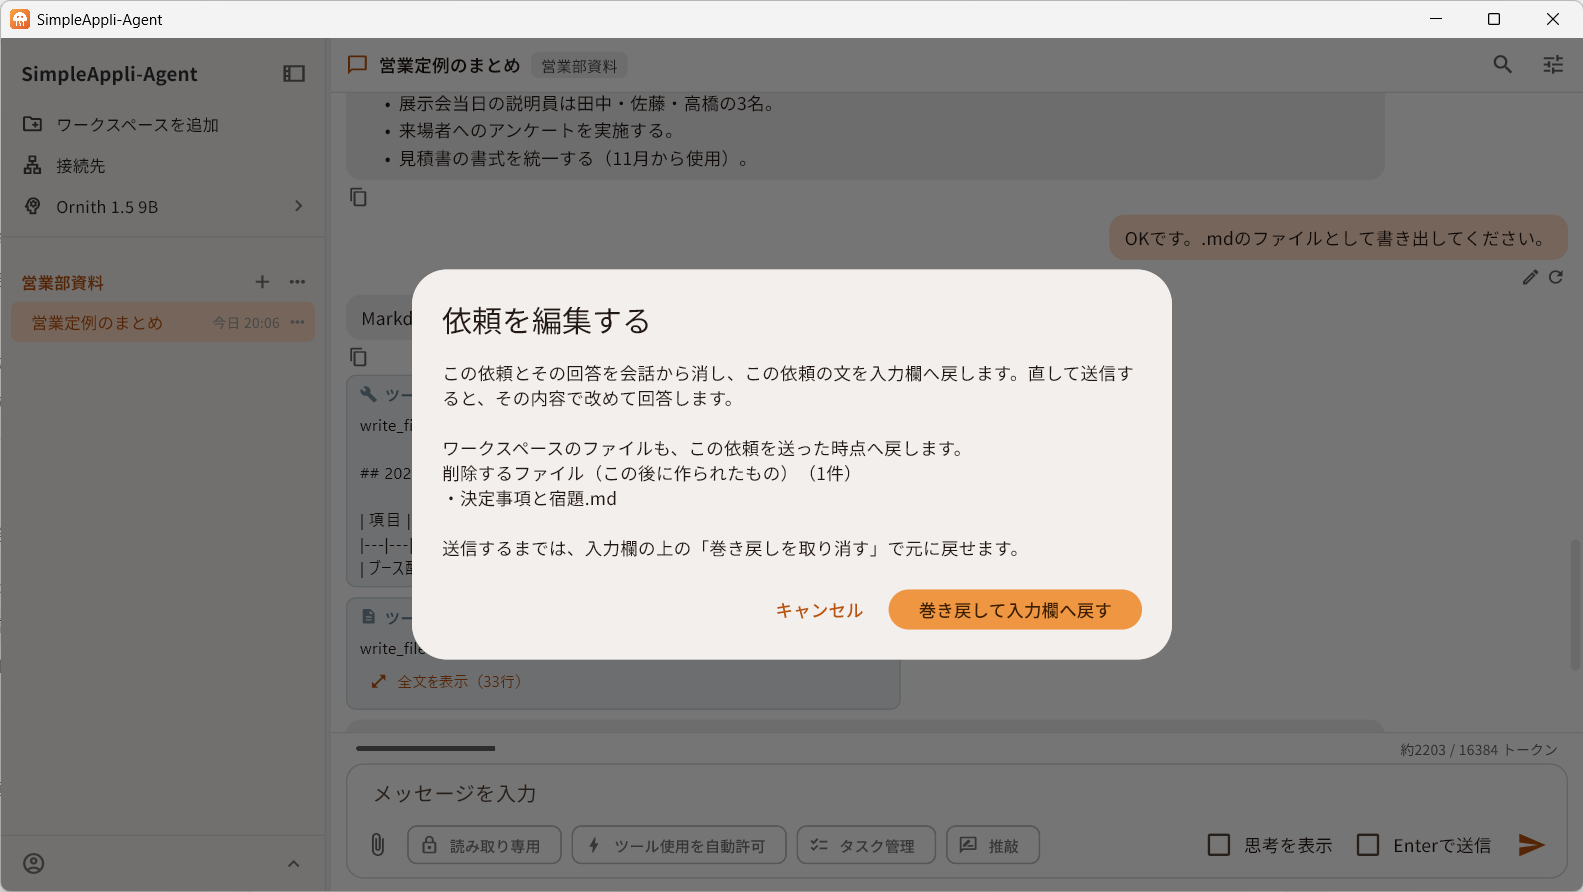1583x892 pixels.
Task: Click キャンセル in the dialog
Action: tap(819, 610)
